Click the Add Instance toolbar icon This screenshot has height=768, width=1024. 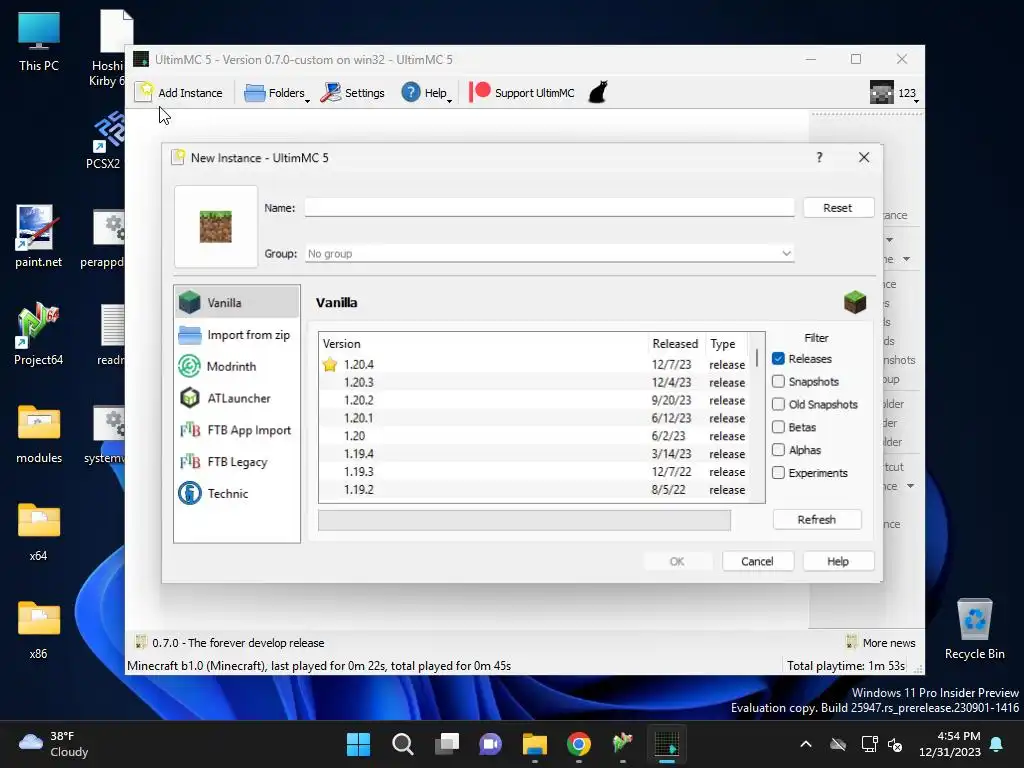click(144, 92)
